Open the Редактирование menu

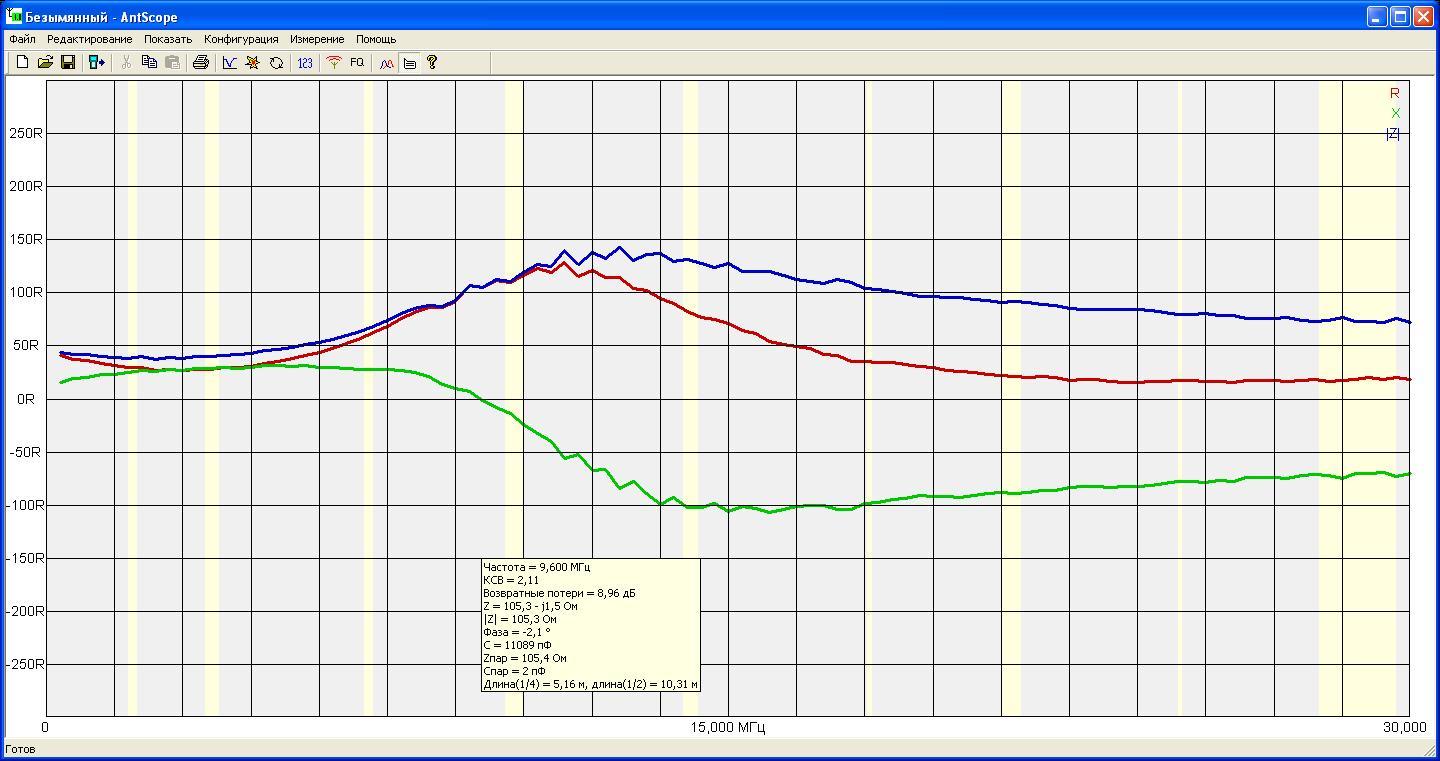click(x=89, y=39)
